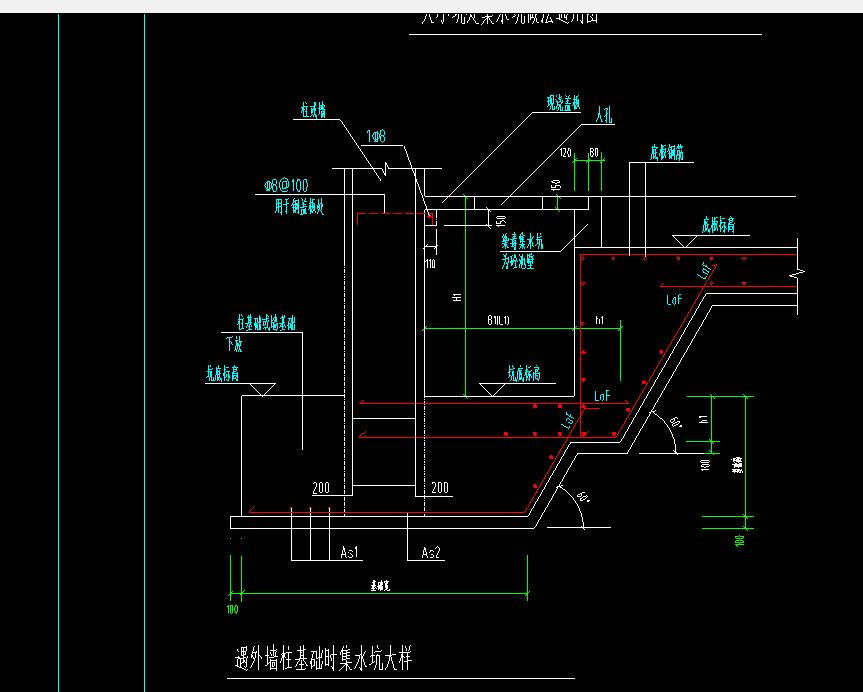Select the h1 label next to B1(L1)
The height and width of the screenshot is (692, 863).
pos(599,320)
